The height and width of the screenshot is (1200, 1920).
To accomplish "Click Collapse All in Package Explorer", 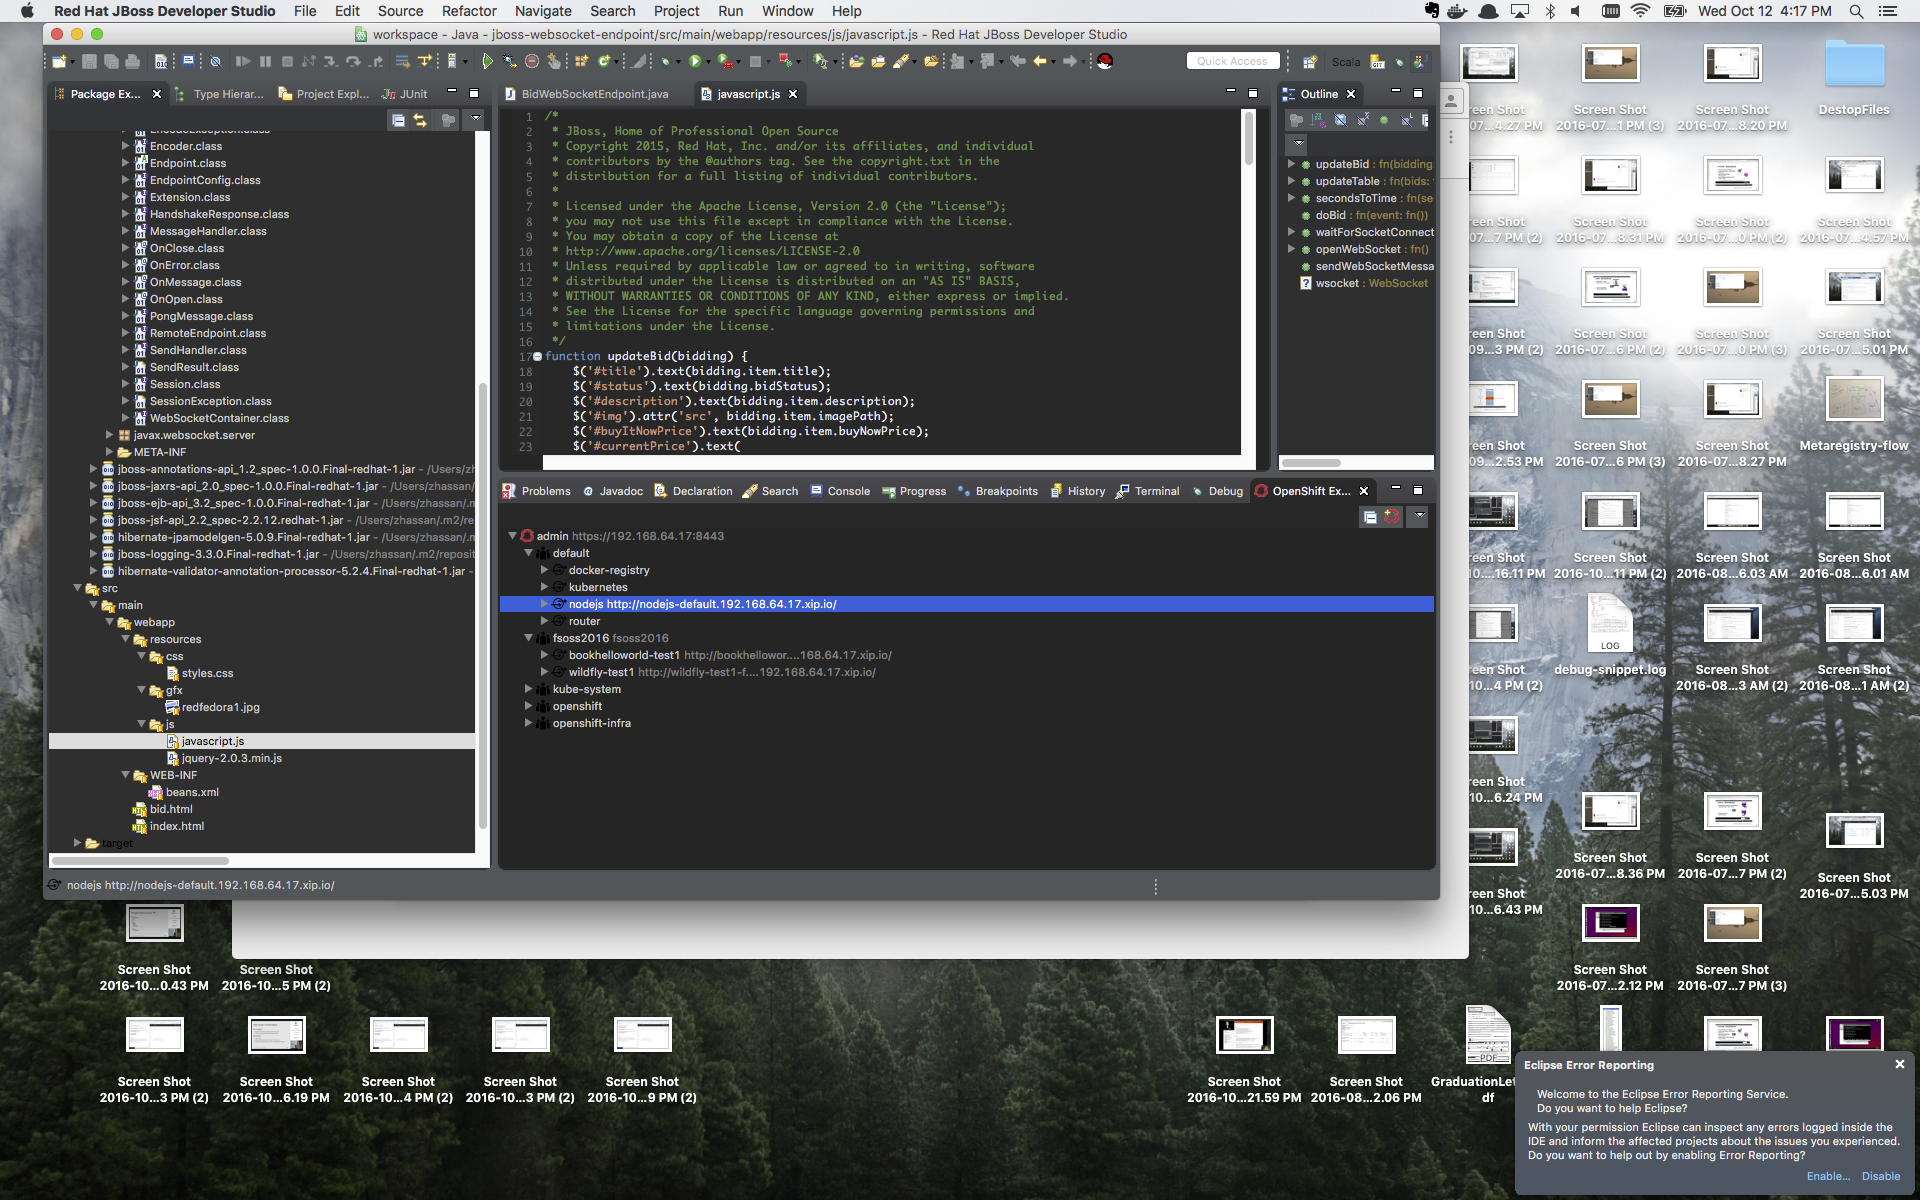I will 398,120.
